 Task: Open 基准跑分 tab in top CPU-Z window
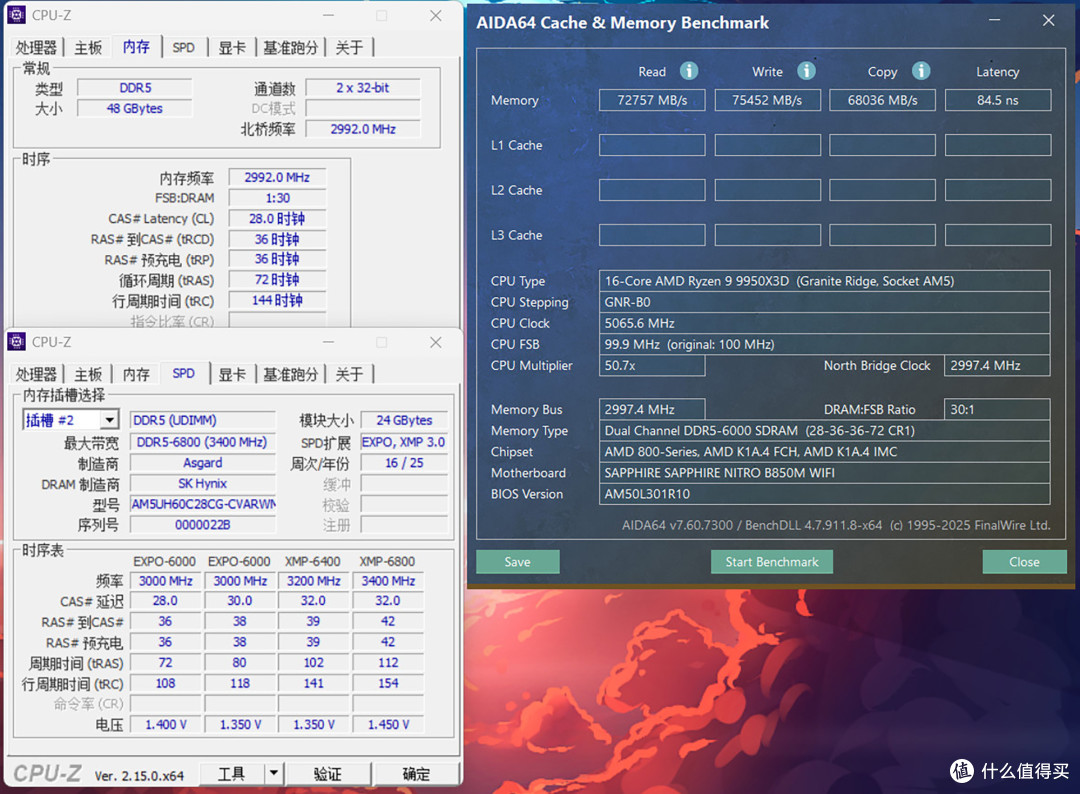[290, 48]
